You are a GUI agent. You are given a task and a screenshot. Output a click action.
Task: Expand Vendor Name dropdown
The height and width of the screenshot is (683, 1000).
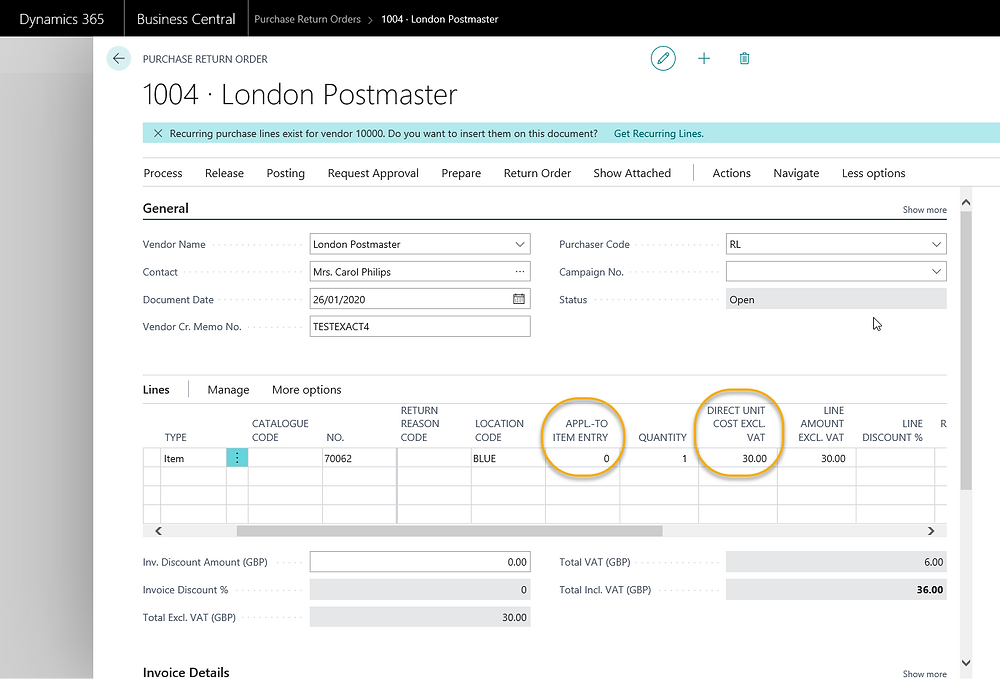pos(520,244)
